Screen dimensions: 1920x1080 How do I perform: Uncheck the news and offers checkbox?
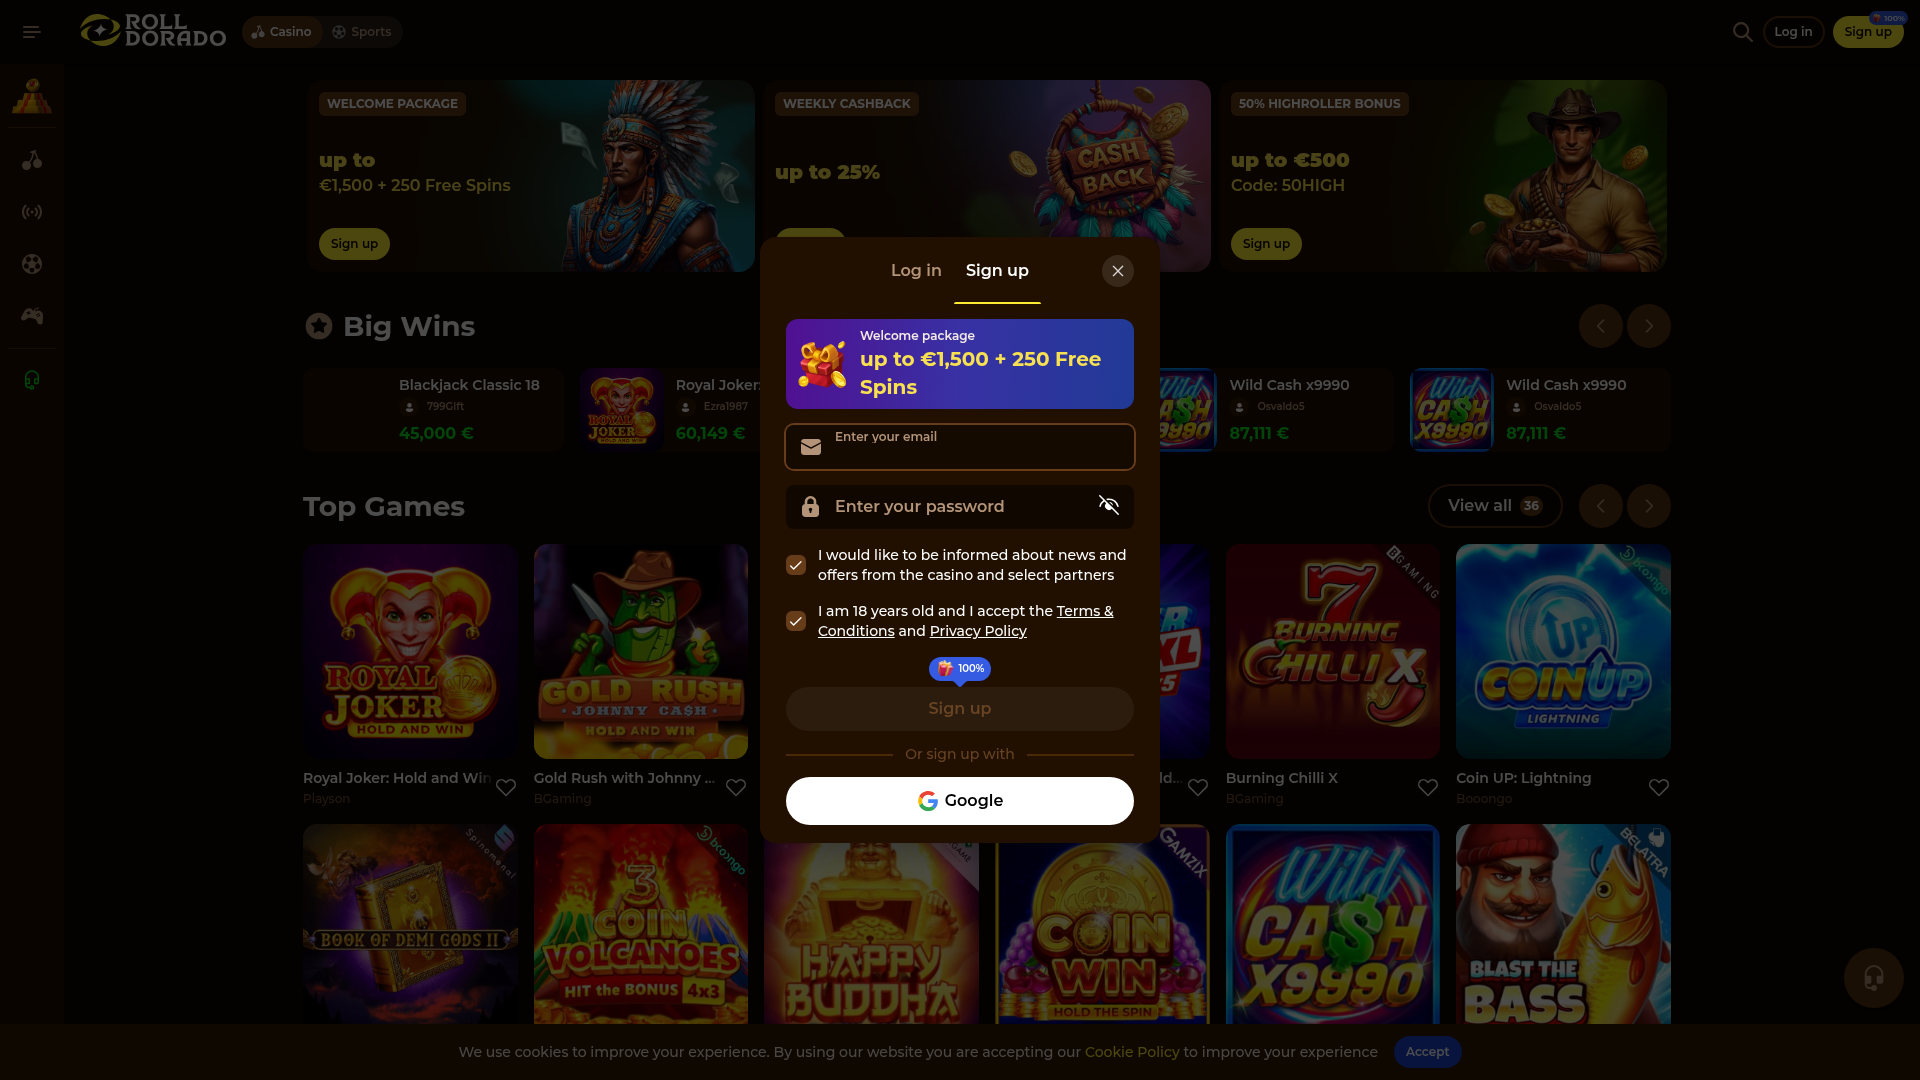pos(796,565)
